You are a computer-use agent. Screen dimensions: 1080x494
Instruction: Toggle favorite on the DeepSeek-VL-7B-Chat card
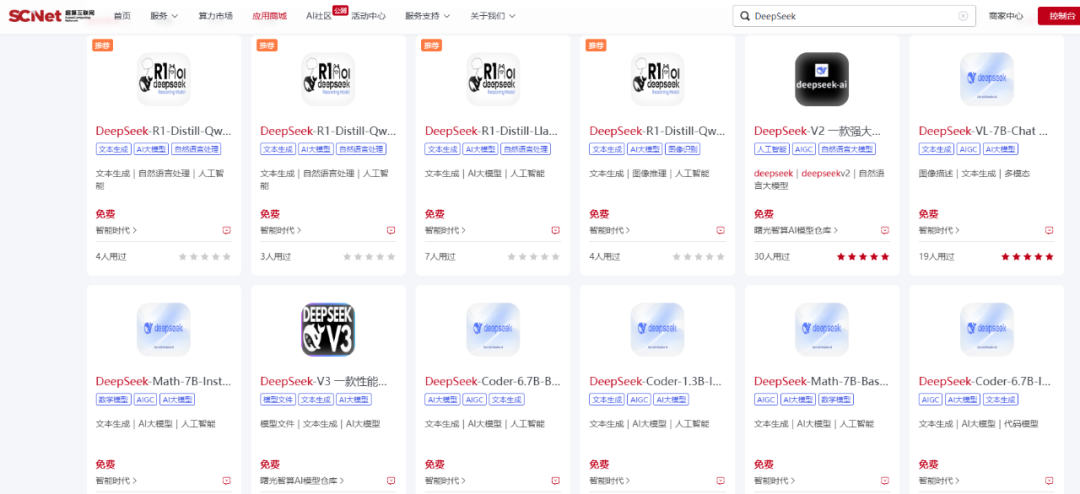pos(1049,230)
